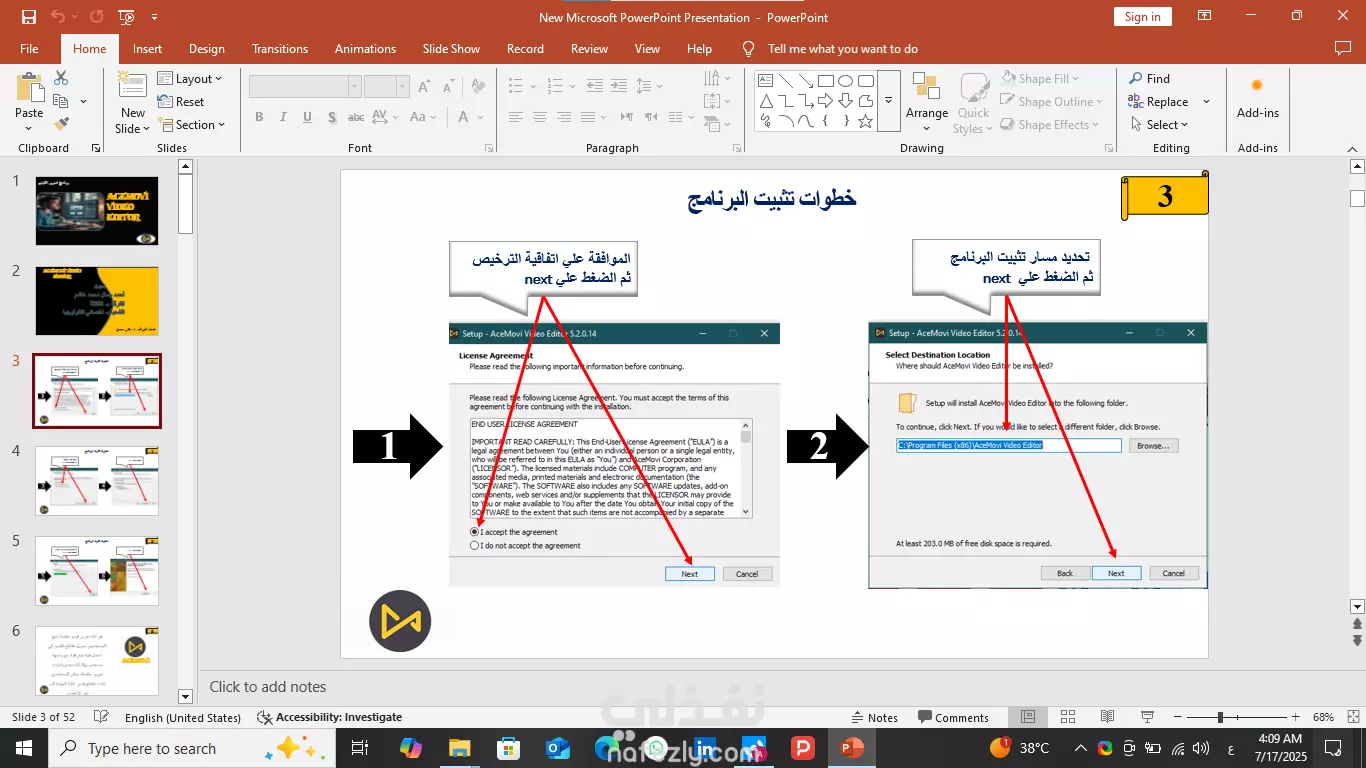Viewport: 1366px width, 768px height.
Task: Switch to the Design tab
Action: click(207, 49)
